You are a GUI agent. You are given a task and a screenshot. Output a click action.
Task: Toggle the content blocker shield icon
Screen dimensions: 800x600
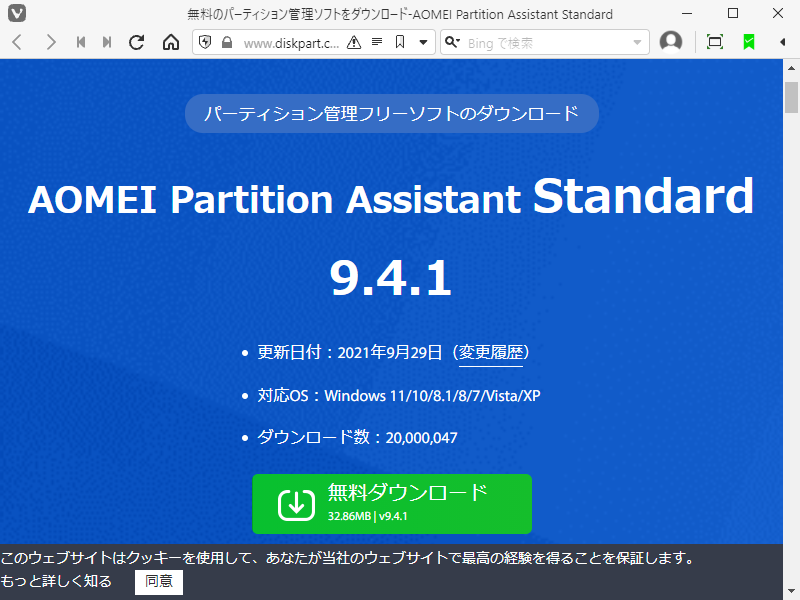[207, 42]
